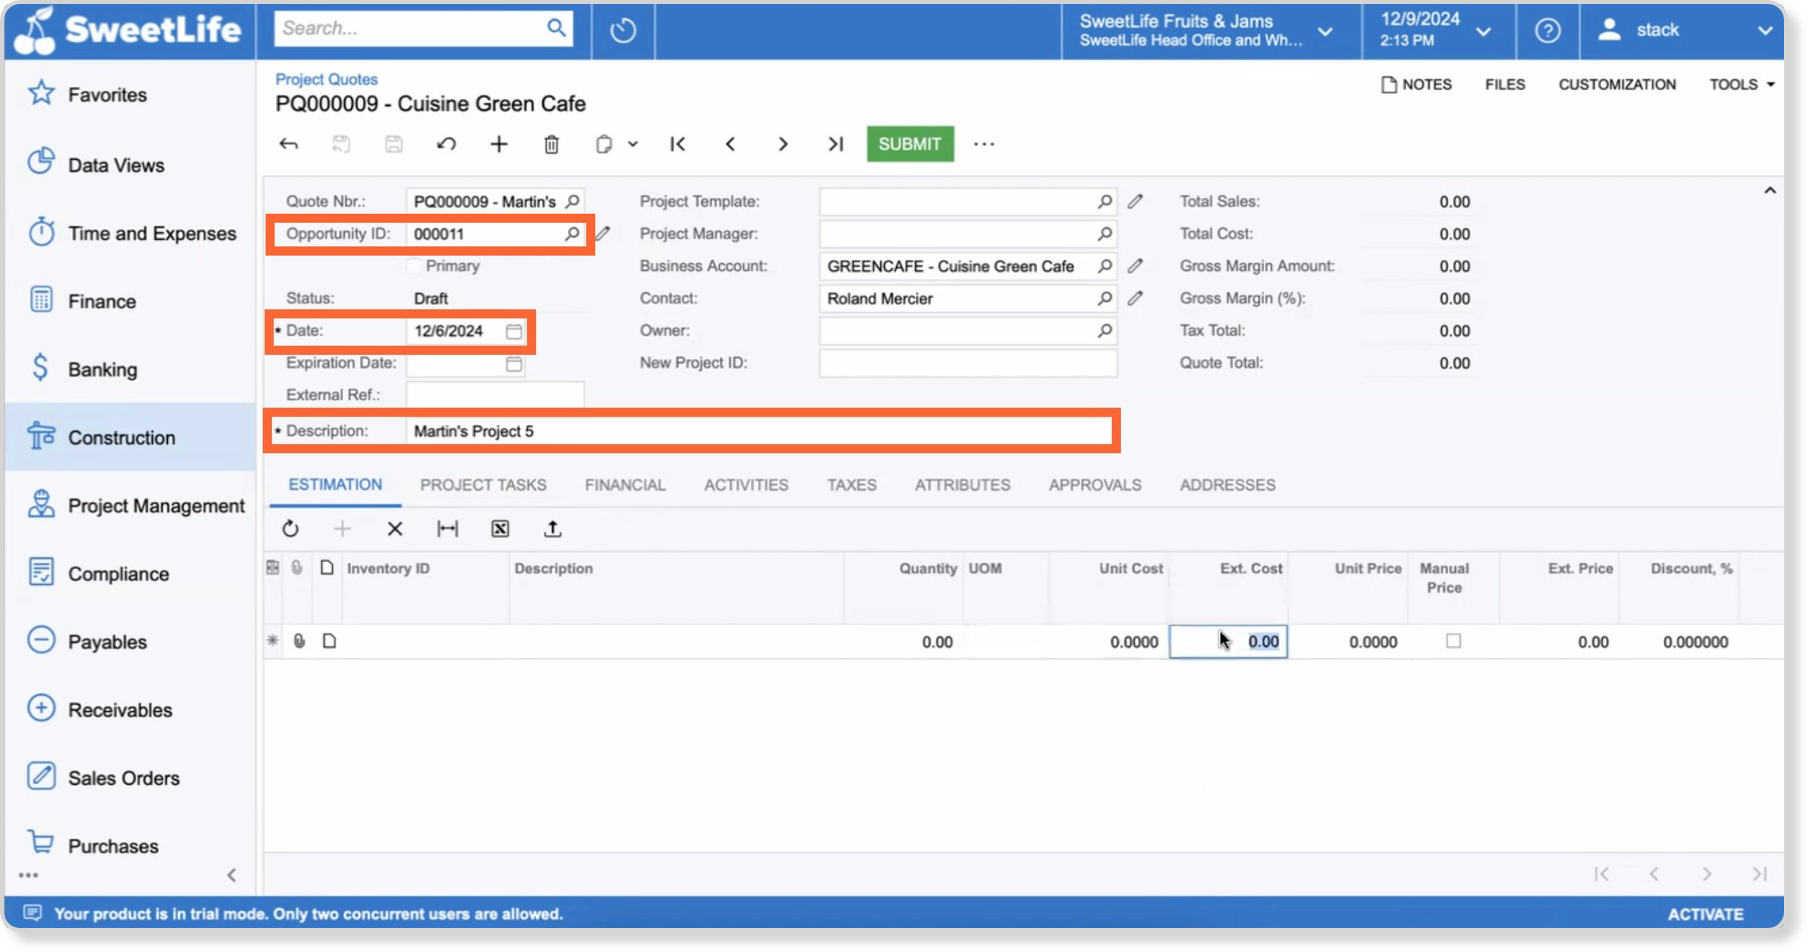Open the stack user menu
The image size is (1808, 952).
pyautogui.click(x=1684, y=31)
